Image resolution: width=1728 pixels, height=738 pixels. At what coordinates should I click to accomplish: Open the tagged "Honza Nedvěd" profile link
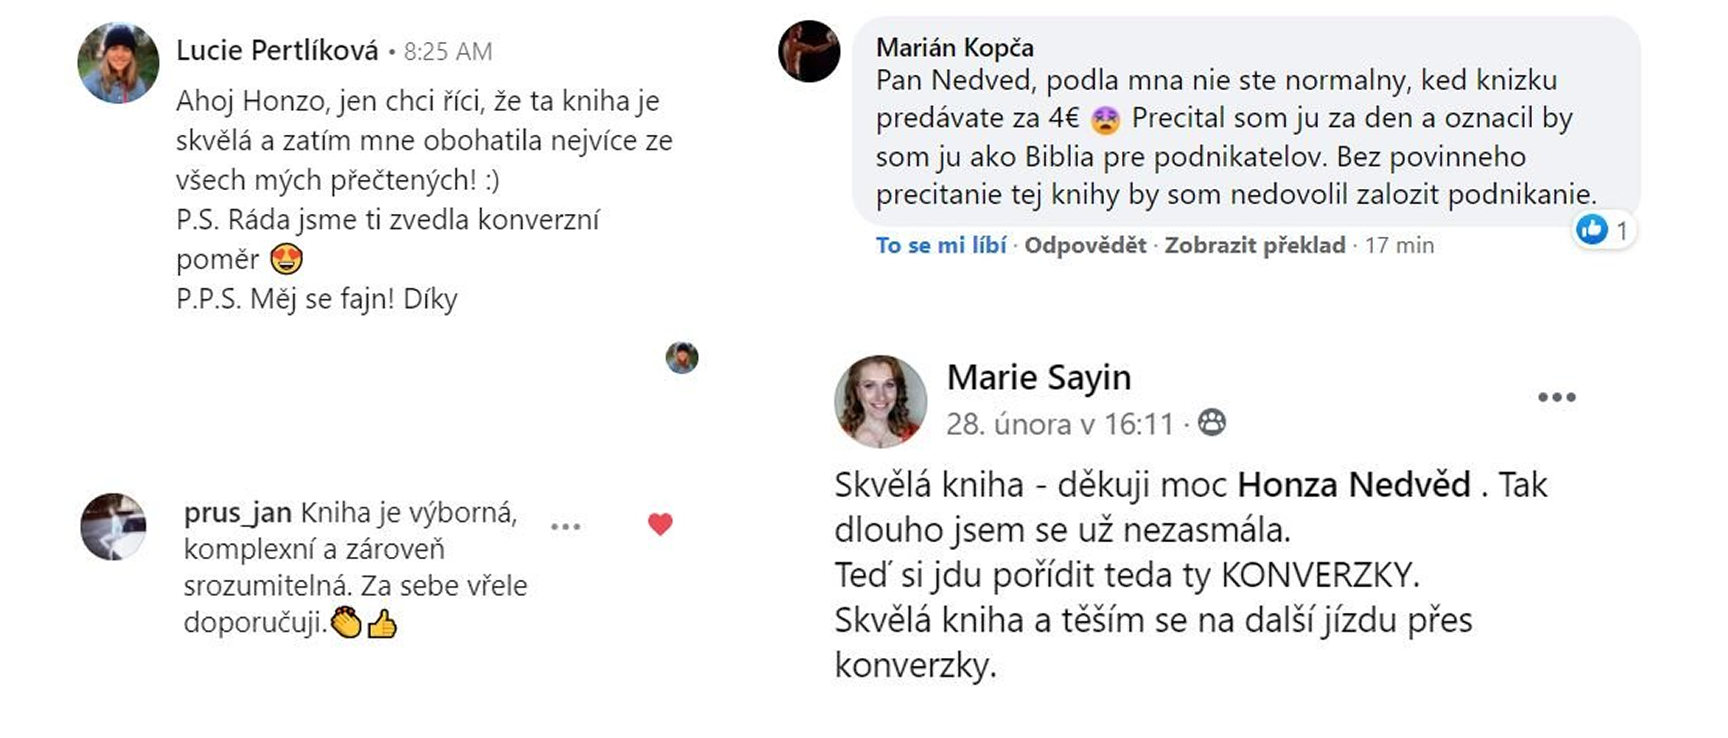tap(1353, 485)
